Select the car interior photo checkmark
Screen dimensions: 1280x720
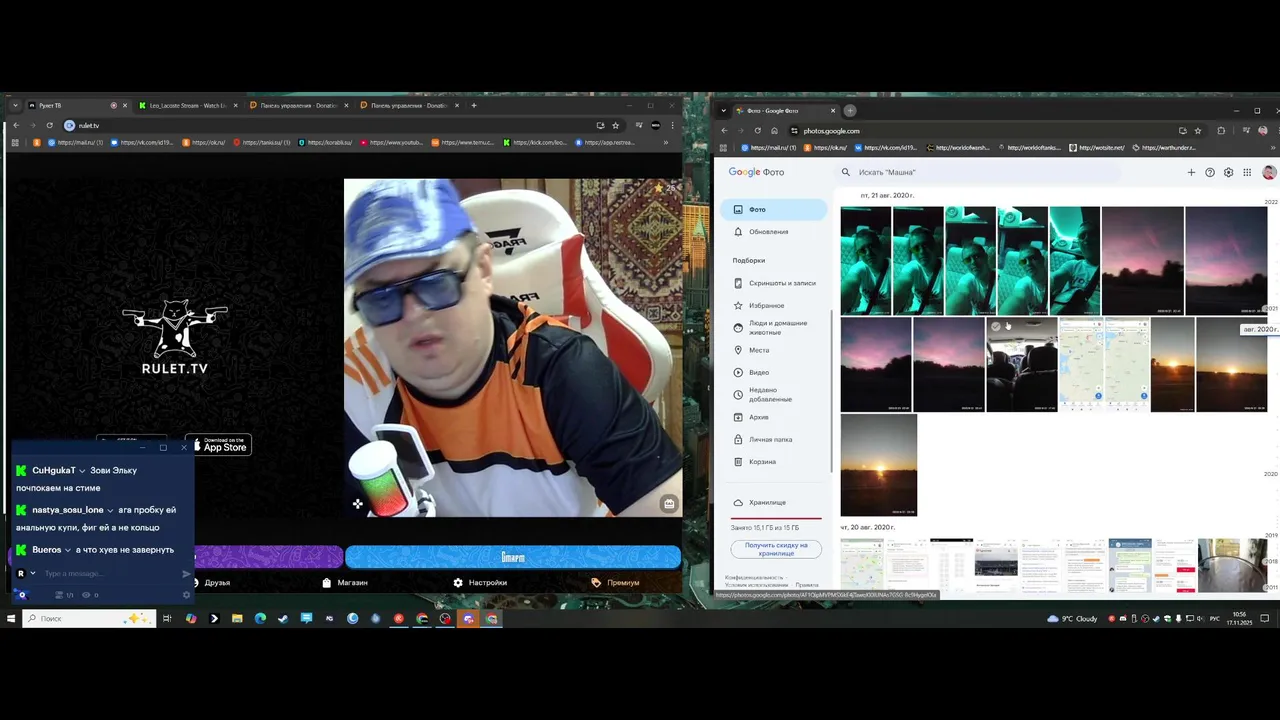pyautogui.click(x=995, y=326)
